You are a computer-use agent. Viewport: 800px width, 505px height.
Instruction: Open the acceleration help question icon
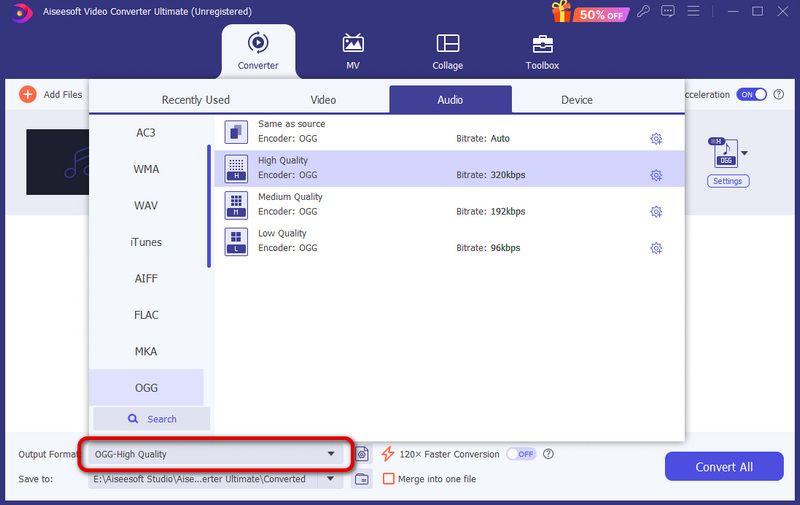779,94
